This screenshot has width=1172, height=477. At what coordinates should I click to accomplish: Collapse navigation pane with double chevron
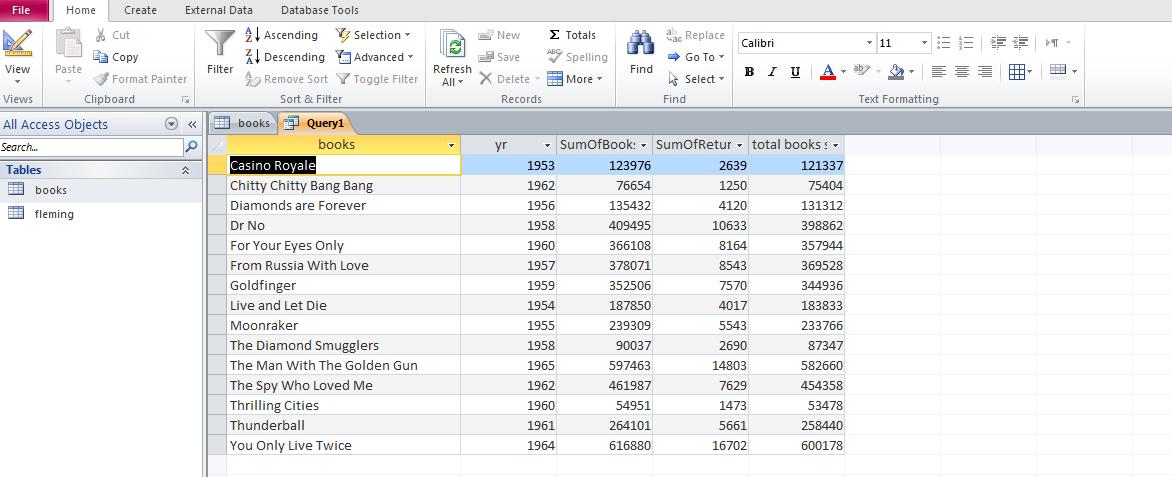point(192,124)
